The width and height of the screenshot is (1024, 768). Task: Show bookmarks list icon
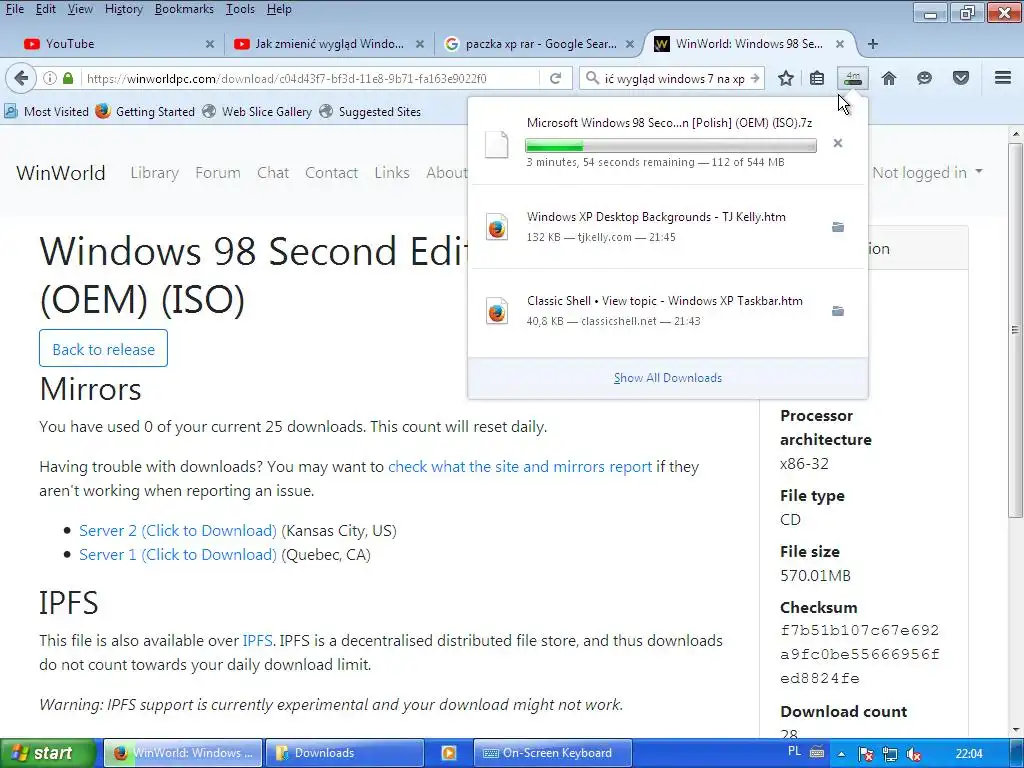point(817,78)
